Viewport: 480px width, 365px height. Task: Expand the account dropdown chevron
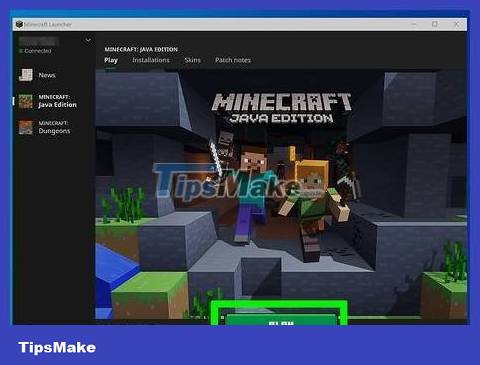coord(88,40)
